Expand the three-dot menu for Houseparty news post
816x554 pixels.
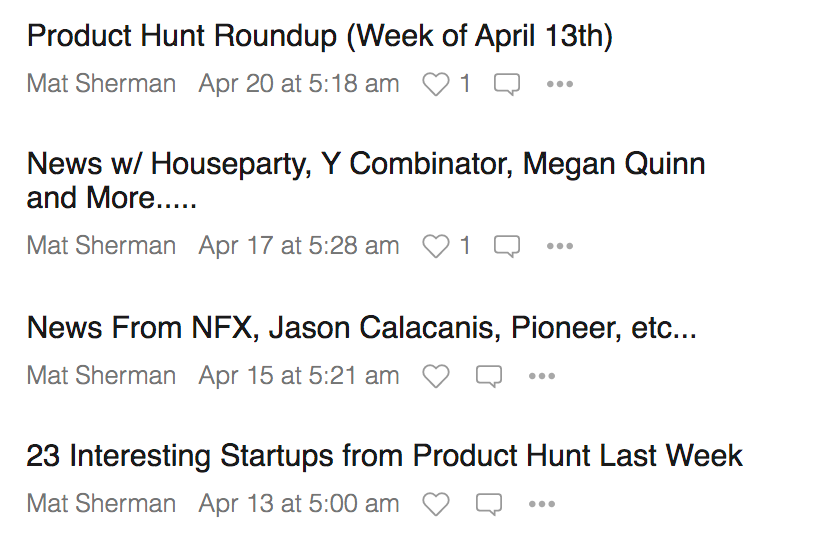(560, 246)
